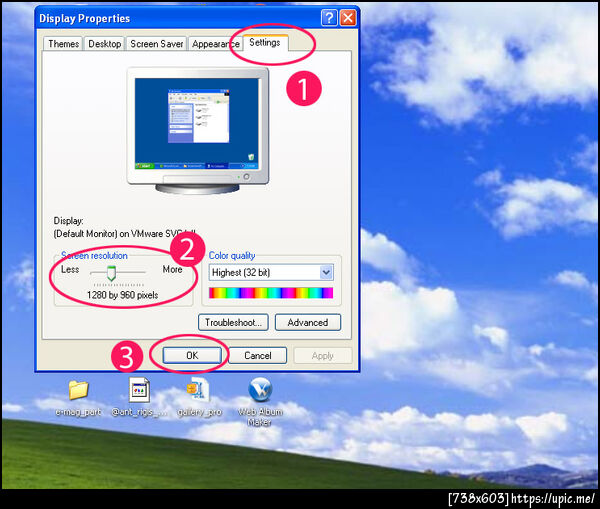
Task: Confirm with the OK button
Action: pos(192,356)
